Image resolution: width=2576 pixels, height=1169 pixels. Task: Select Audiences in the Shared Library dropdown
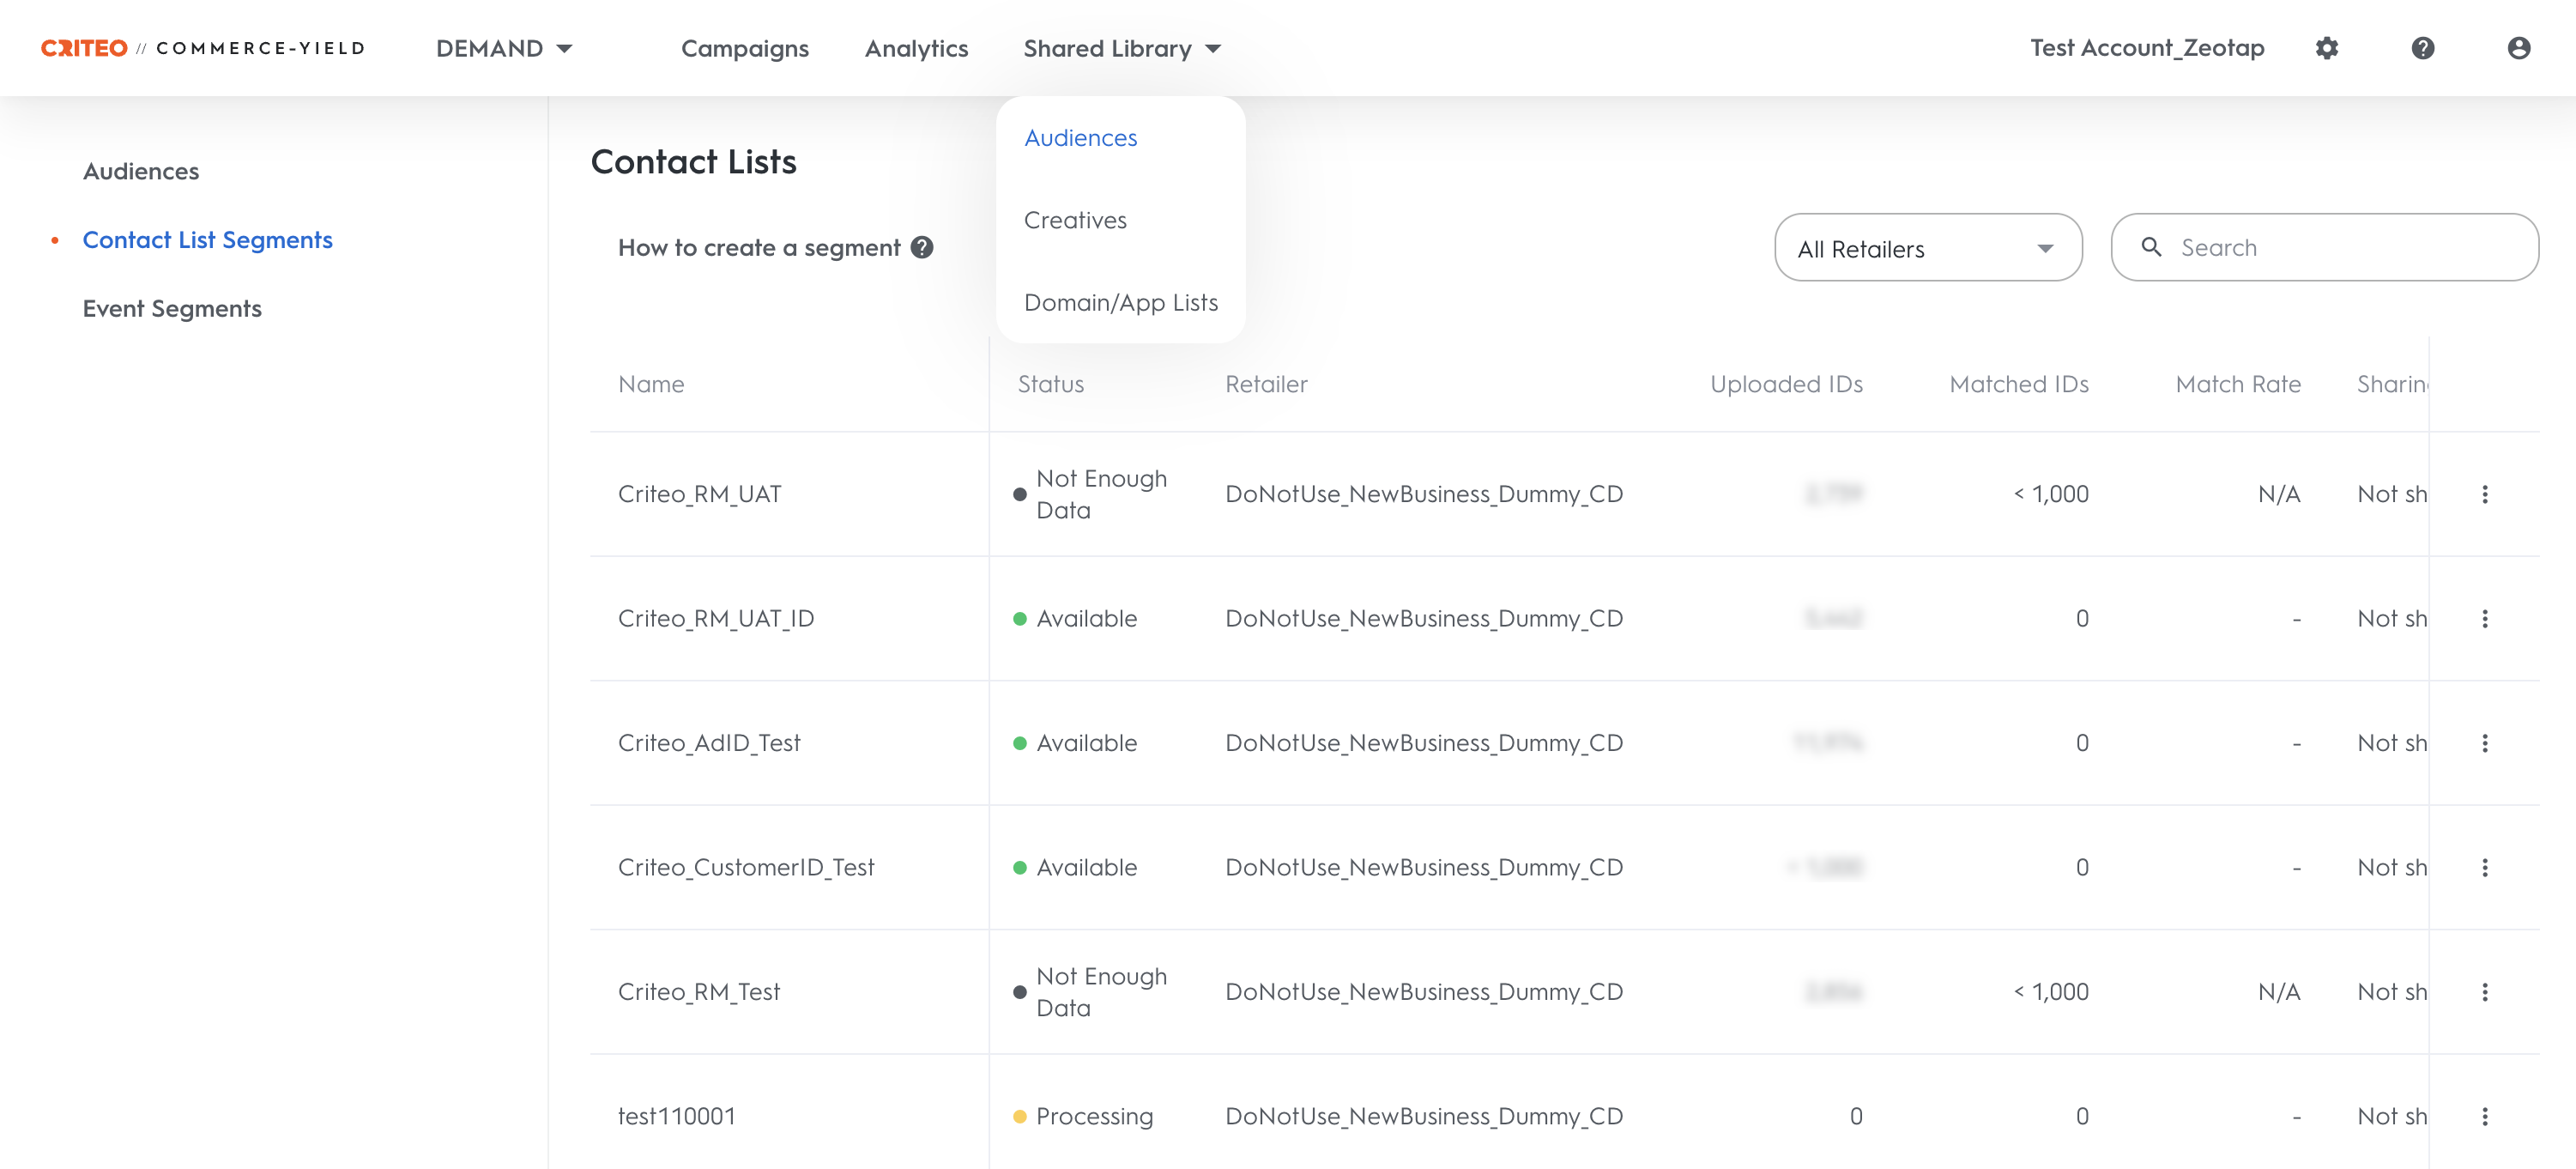click(1080, 138)
